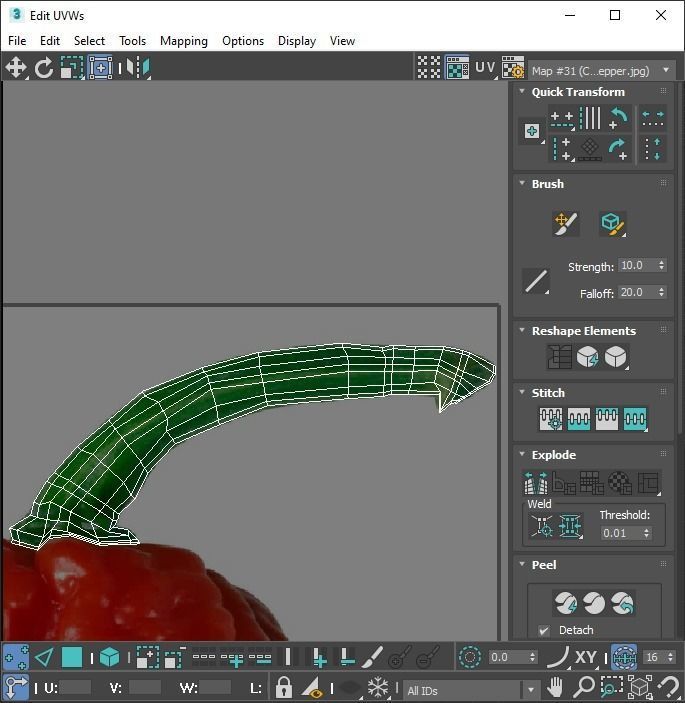
Task: Click Rotate counter-clockwise around pivot icon
Action: (x=619, y=118)
